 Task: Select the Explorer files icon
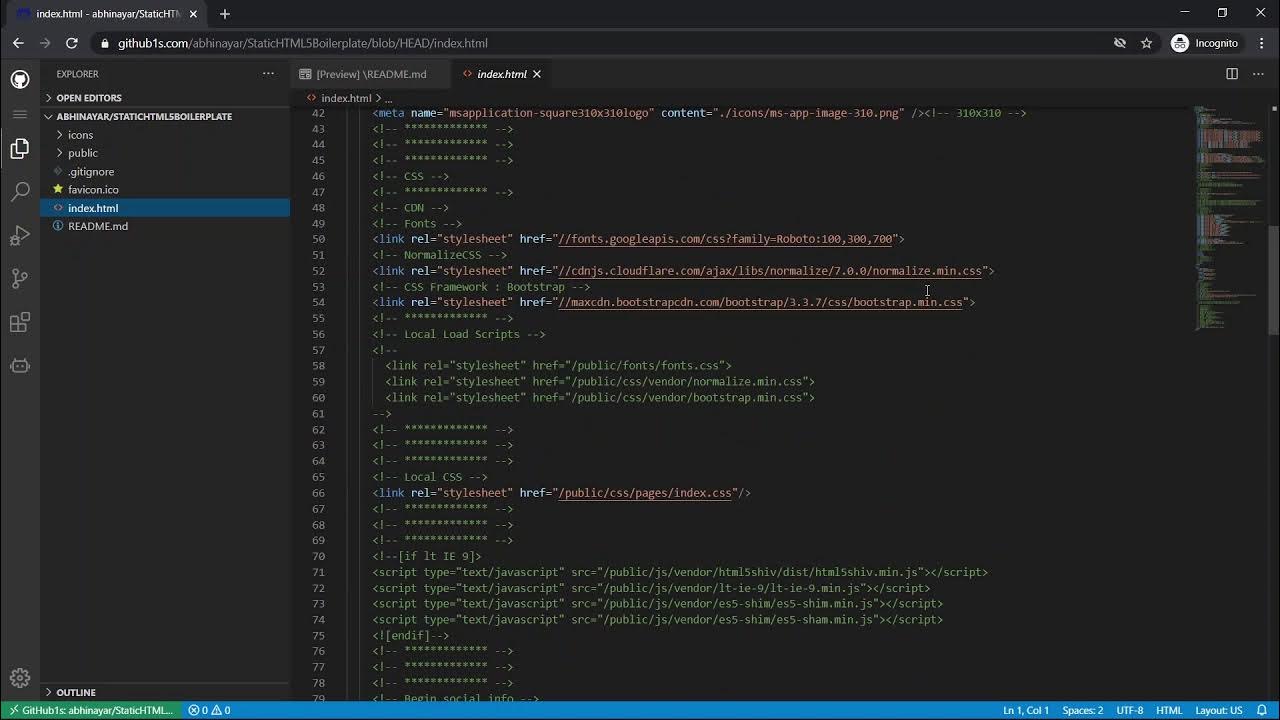point(20,149)
